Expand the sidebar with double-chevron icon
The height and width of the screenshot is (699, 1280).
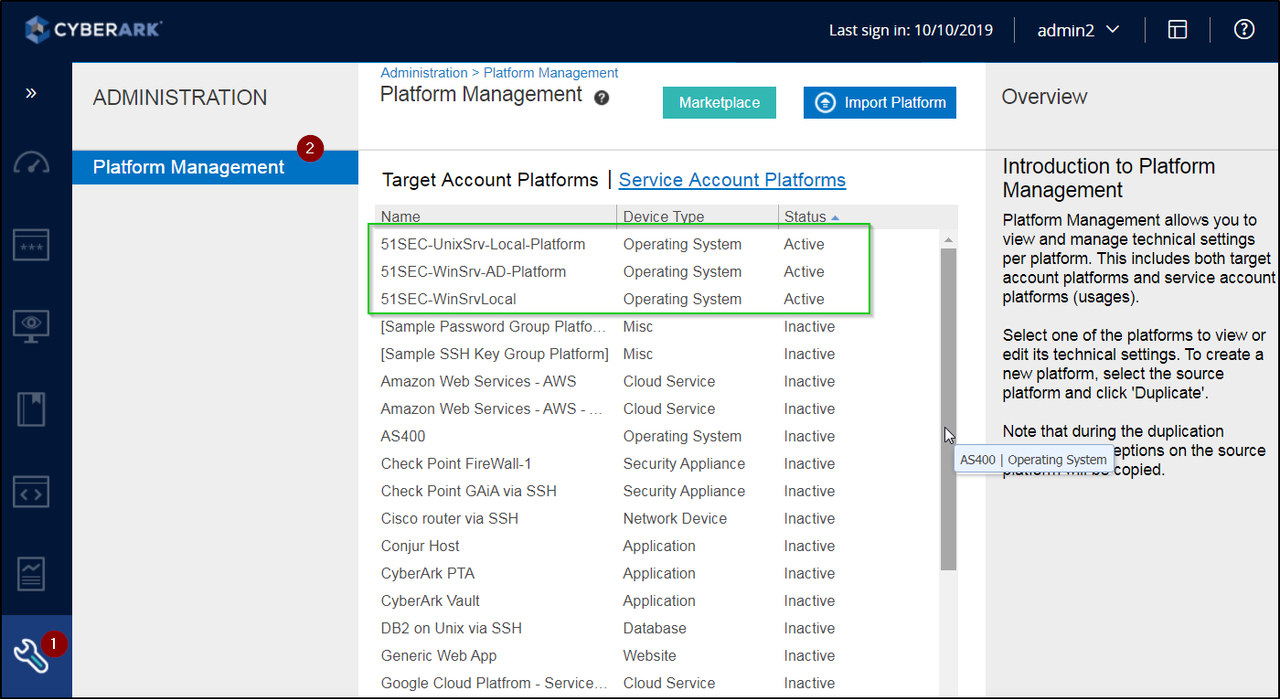31,93
